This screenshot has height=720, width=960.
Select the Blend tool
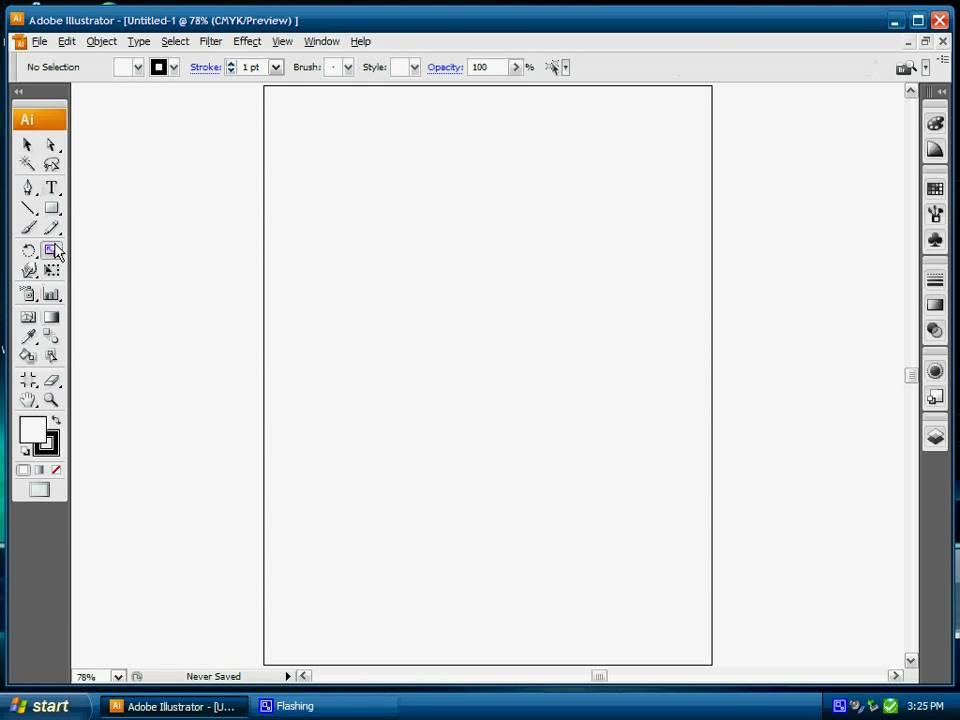click(51, 336)
